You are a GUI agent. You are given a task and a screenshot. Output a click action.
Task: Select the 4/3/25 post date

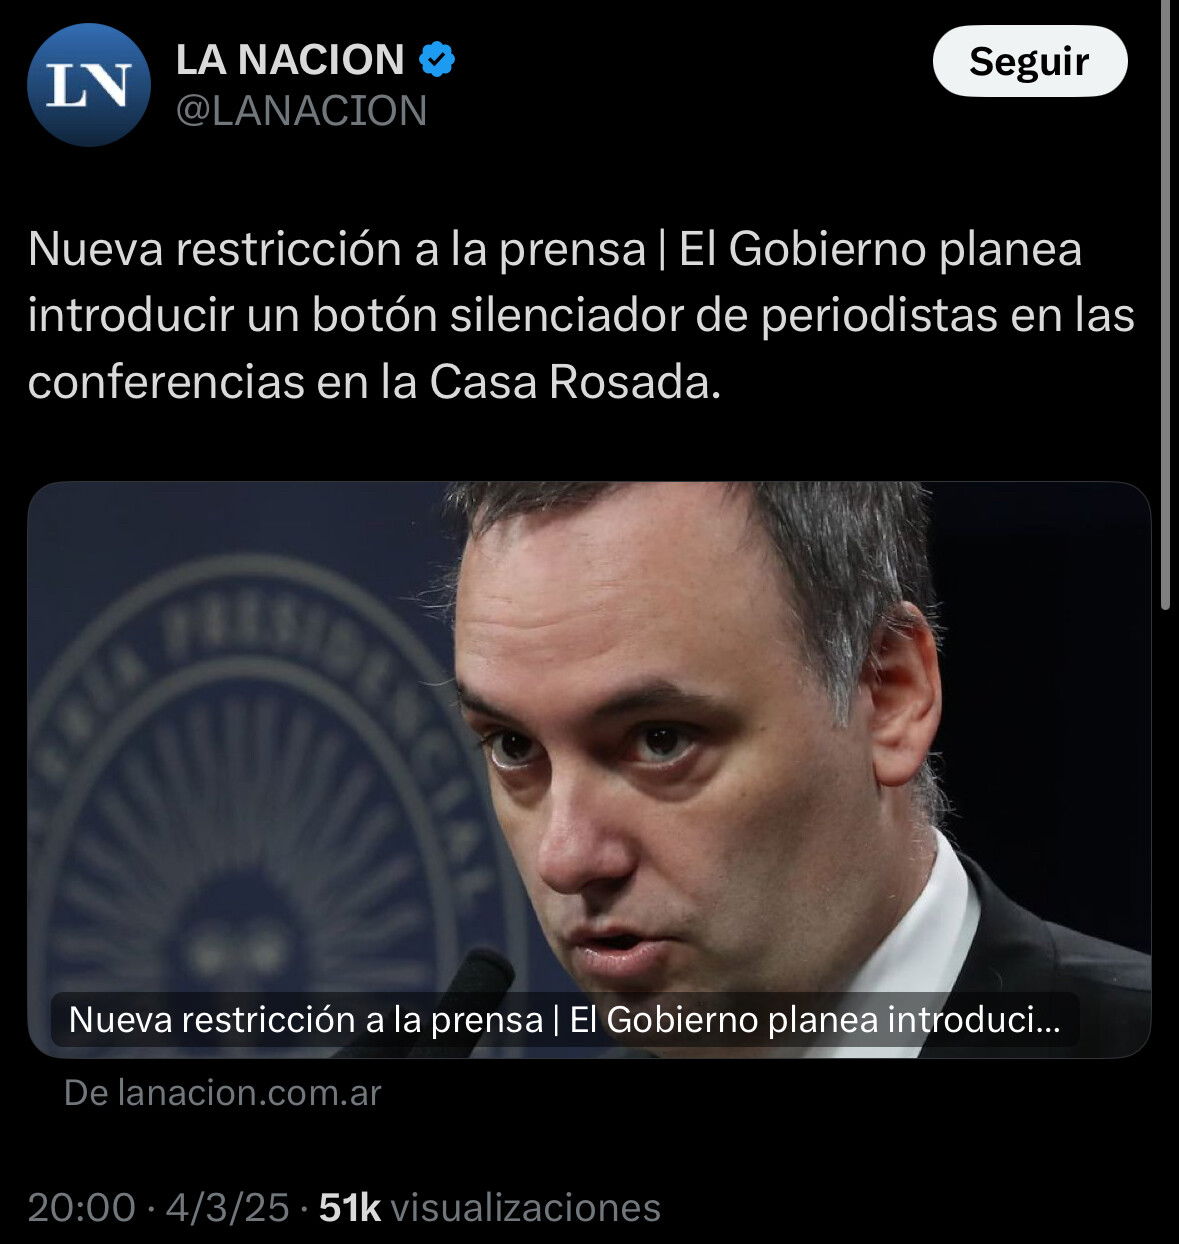point(227,1208)
